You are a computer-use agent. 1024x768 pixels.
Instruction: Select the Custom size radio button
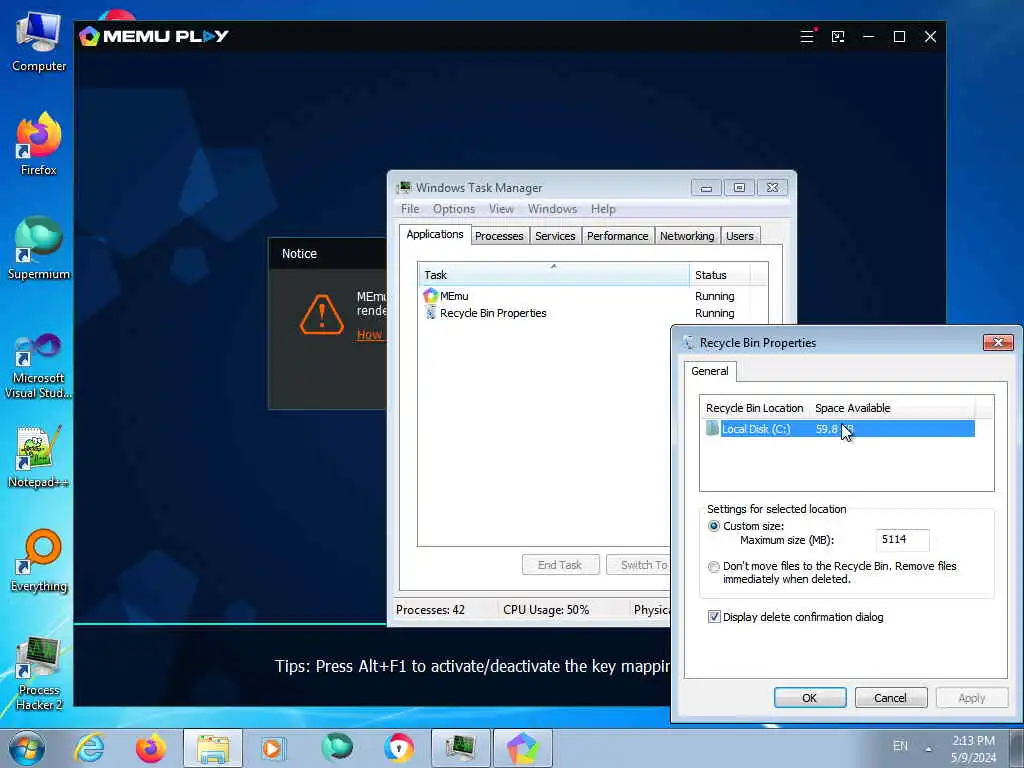click(x=714, y=526)
